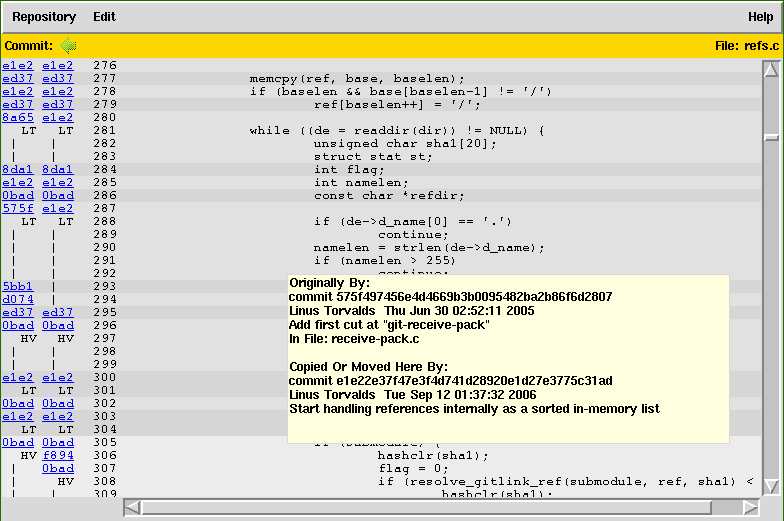This screenshot has height=521, width=784.
Task: Open first-column commit ed37 on line 295
Action: tap(18, 312)
